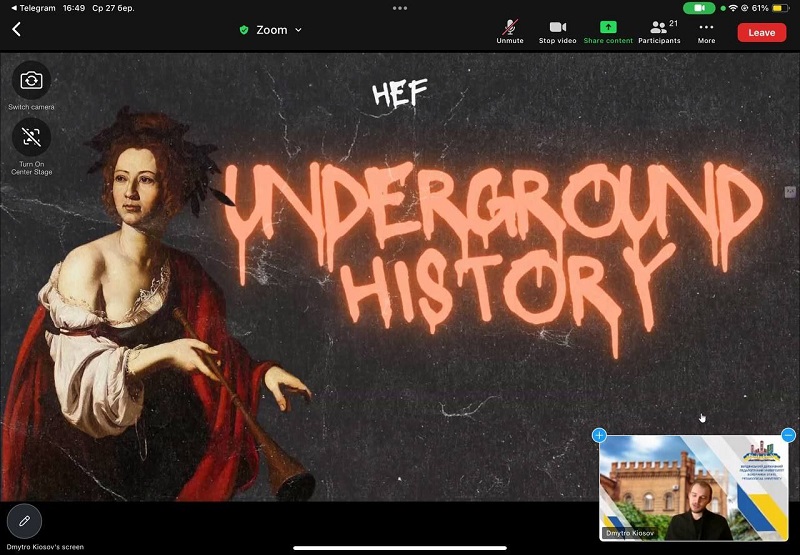Tap the Wi-Fi icon in status bar
Viewport: 800px width, 555px height.
[x=733, y=8]
